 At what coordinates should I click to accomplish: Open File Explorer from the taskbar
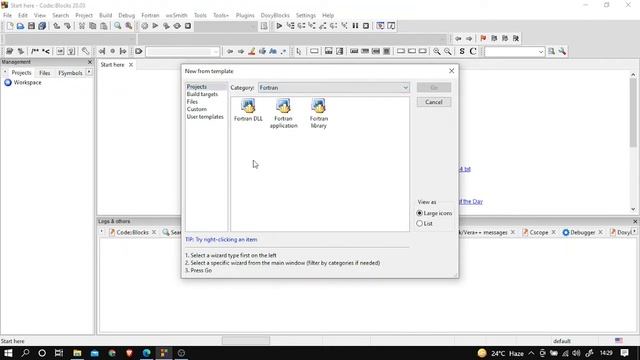click(77, 353)
